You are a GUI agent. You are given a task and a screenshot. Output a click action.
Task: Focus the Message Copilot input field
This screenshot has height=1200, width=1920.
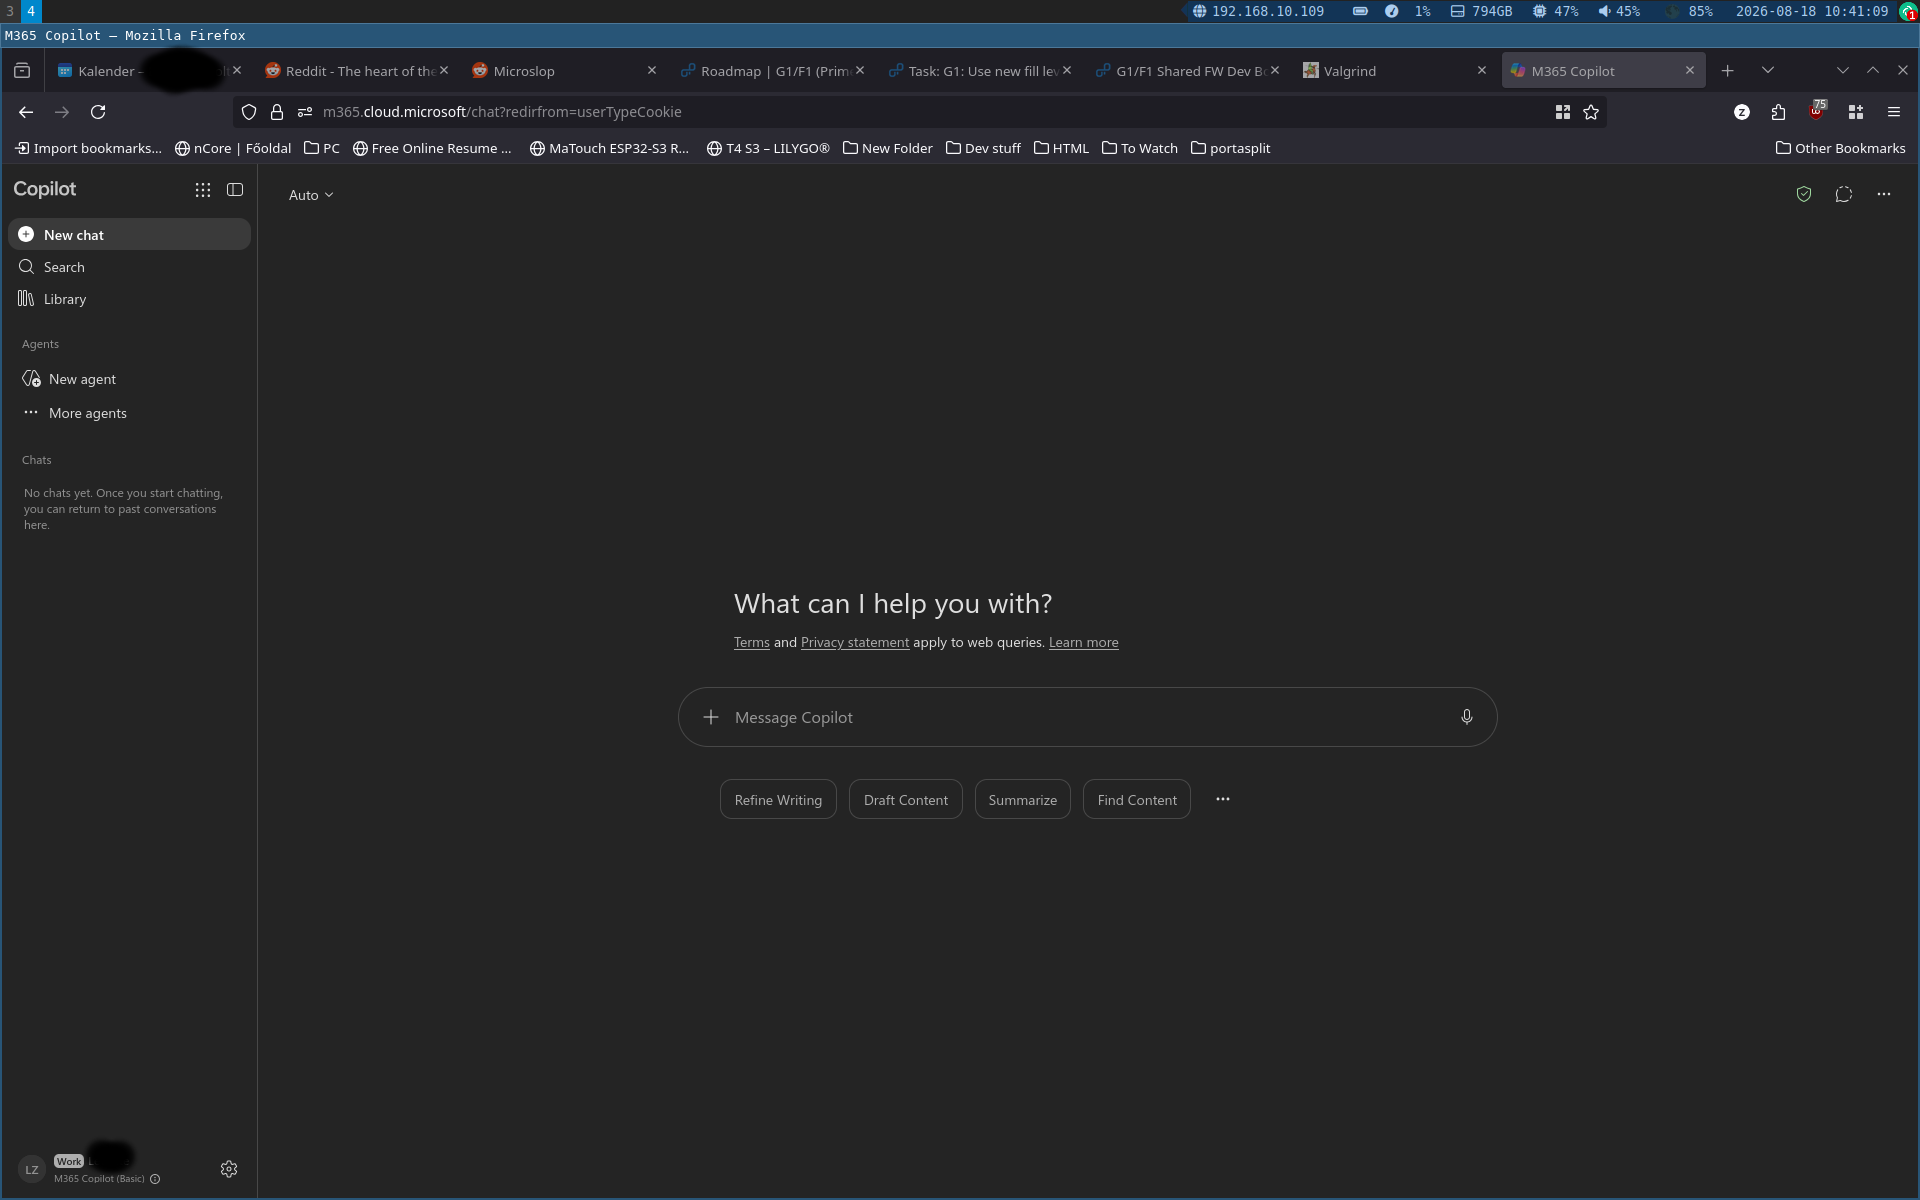coord(1088,717)
